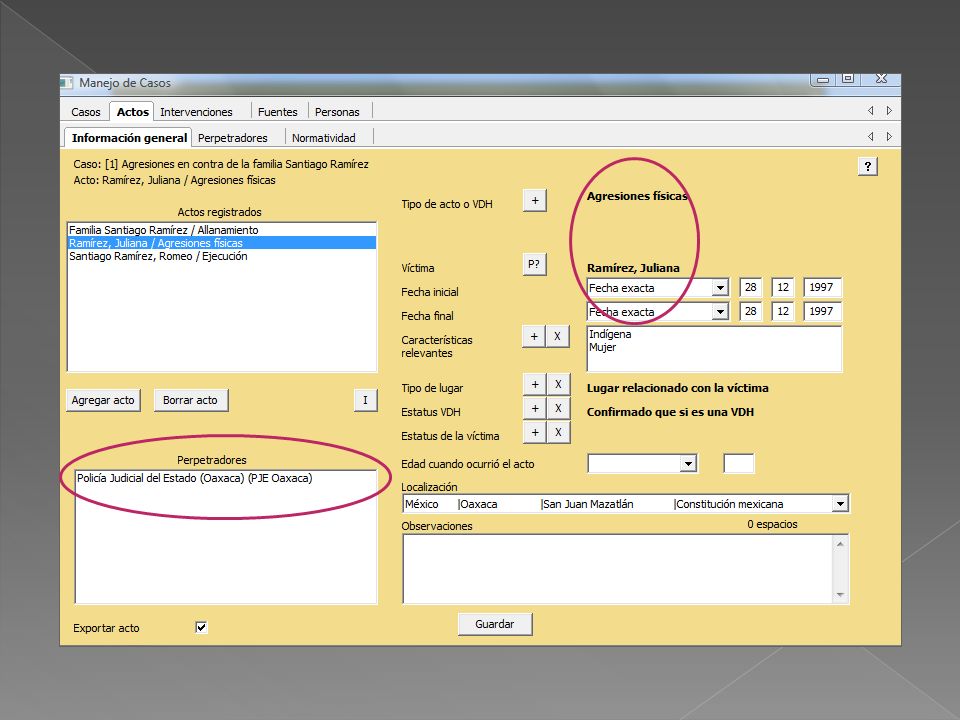Viewport: 960px width, 720px height.
Task: Add a Características relevantes entry with plus
Action: point(534,336)
